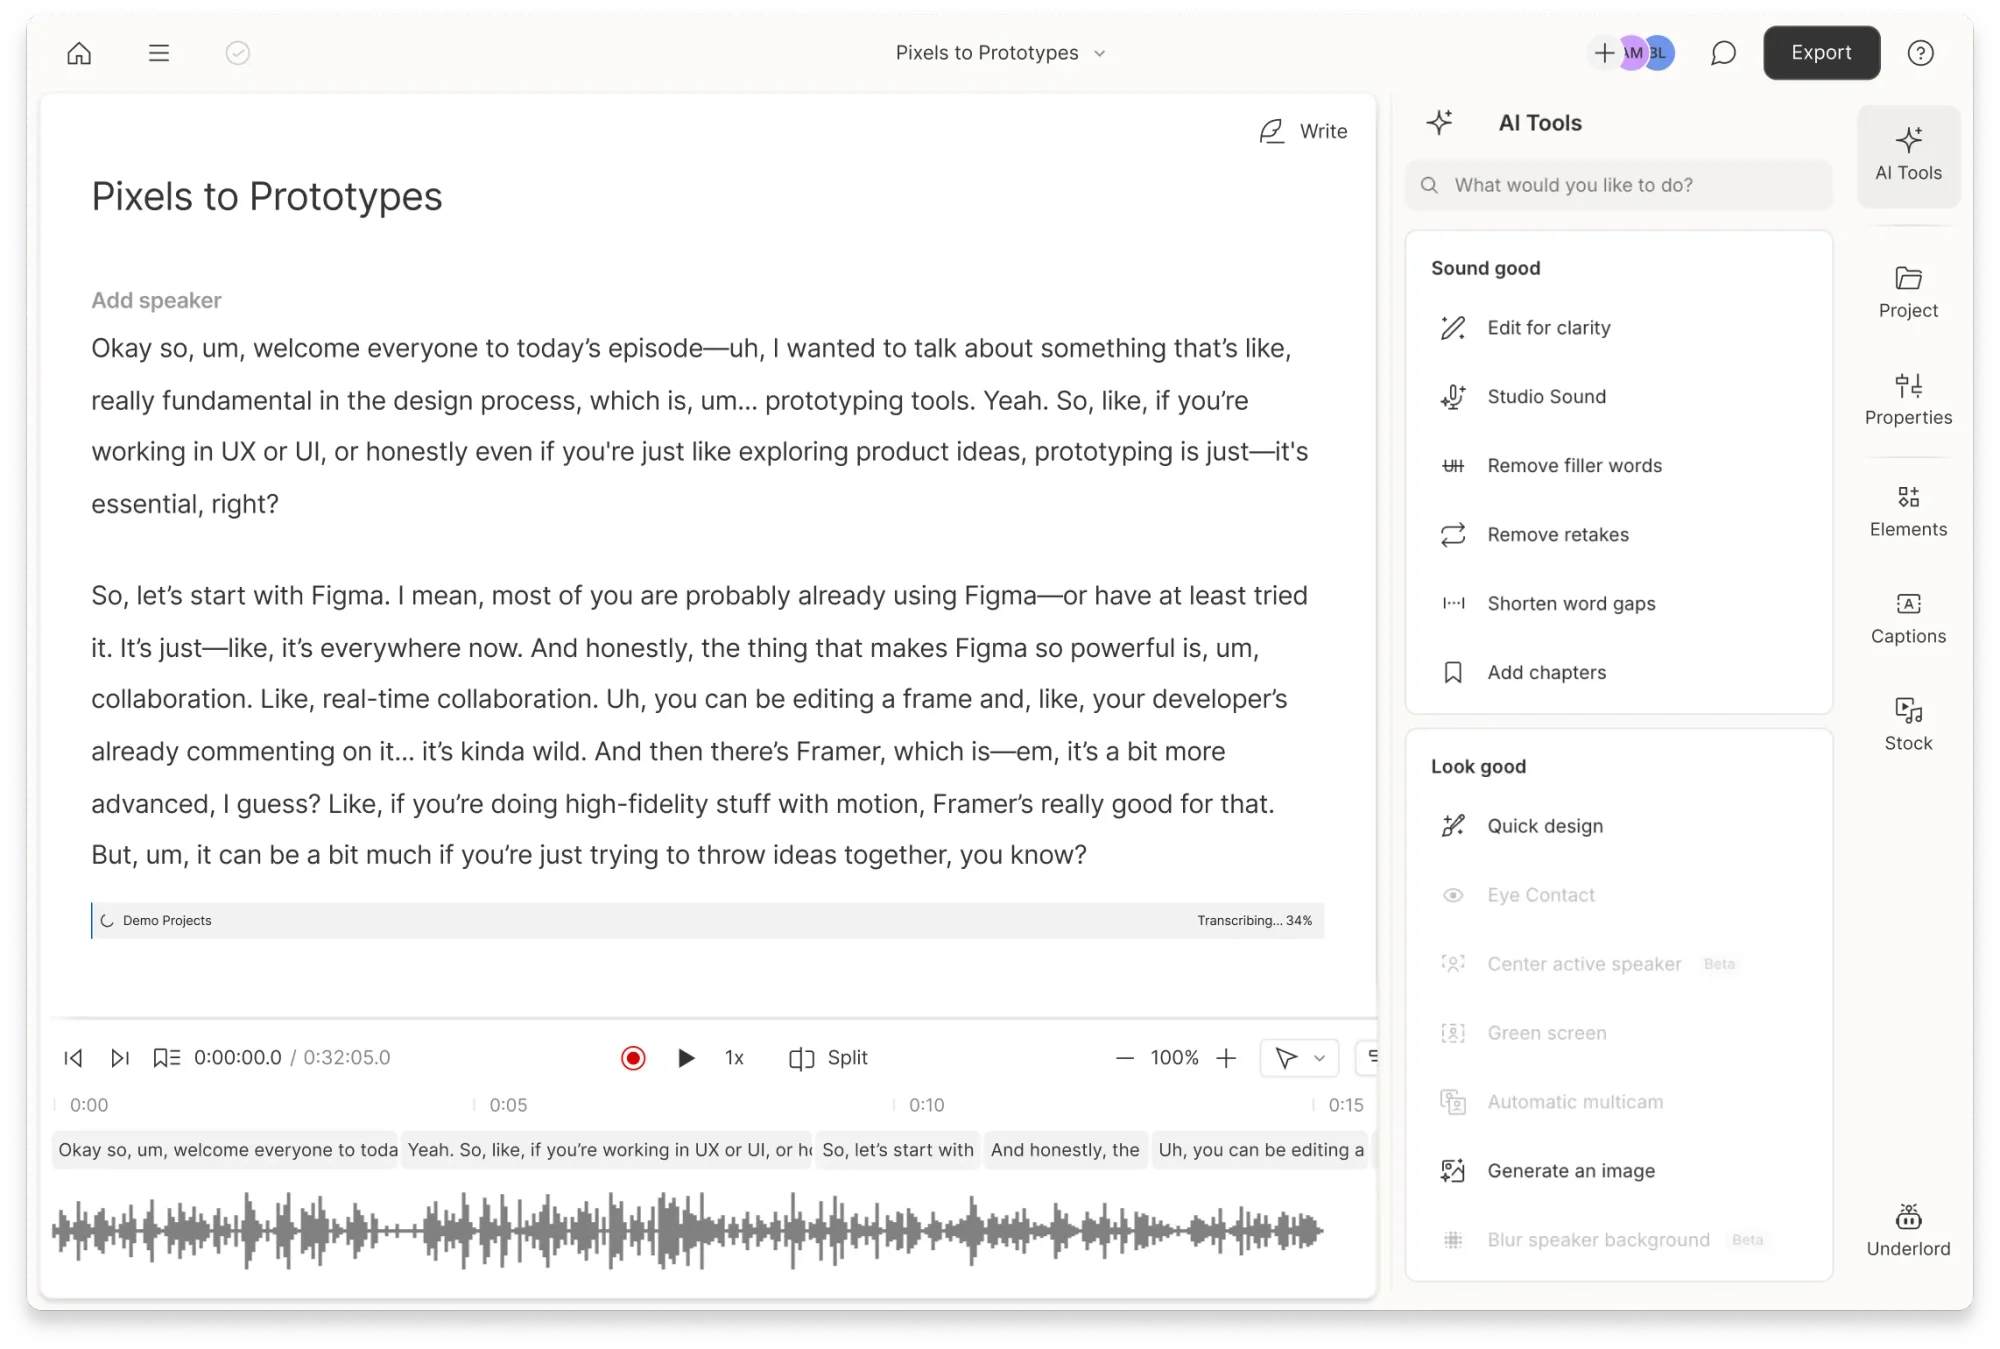
Task: Add a marker using the bookmark icon
Action: click(167, 1057)
